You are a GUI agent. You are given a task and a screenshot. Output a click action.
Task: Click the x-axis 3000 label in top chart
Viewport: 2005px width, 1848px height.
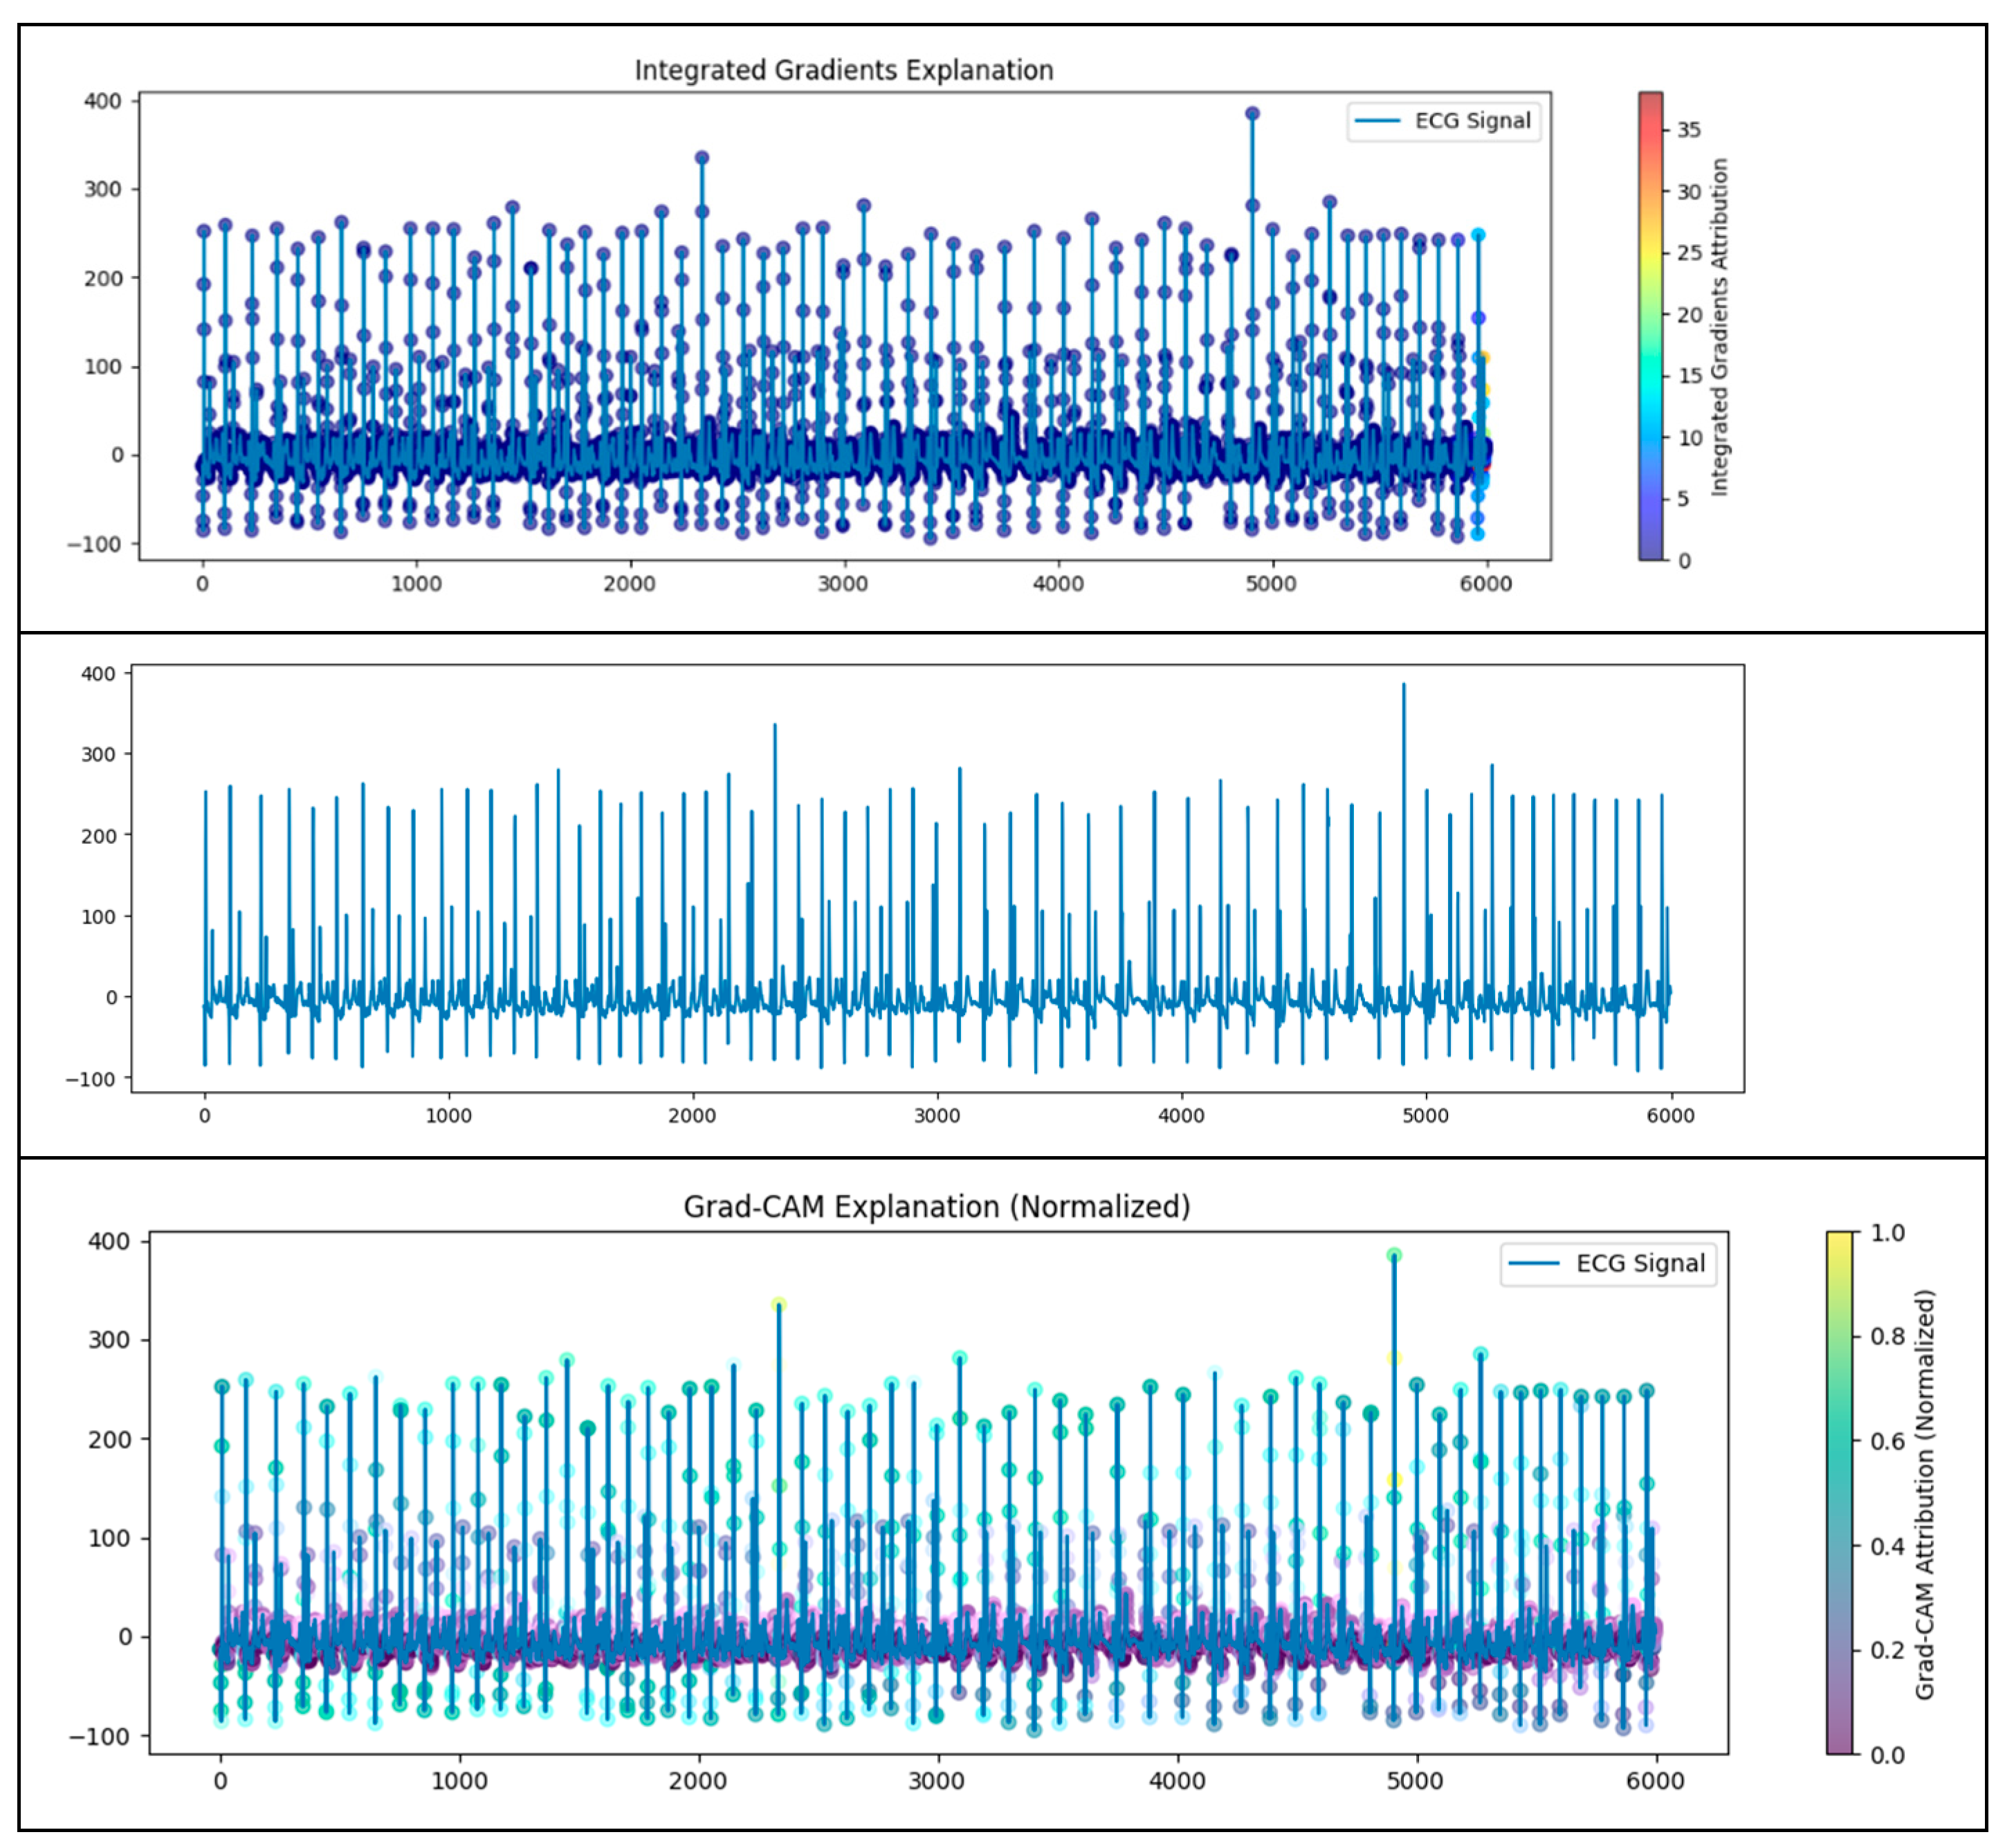[842, 584]
